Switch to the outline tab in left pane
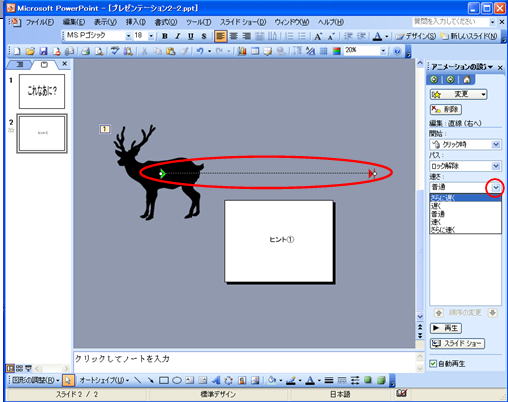508x402 pixels. pos(20,64)
